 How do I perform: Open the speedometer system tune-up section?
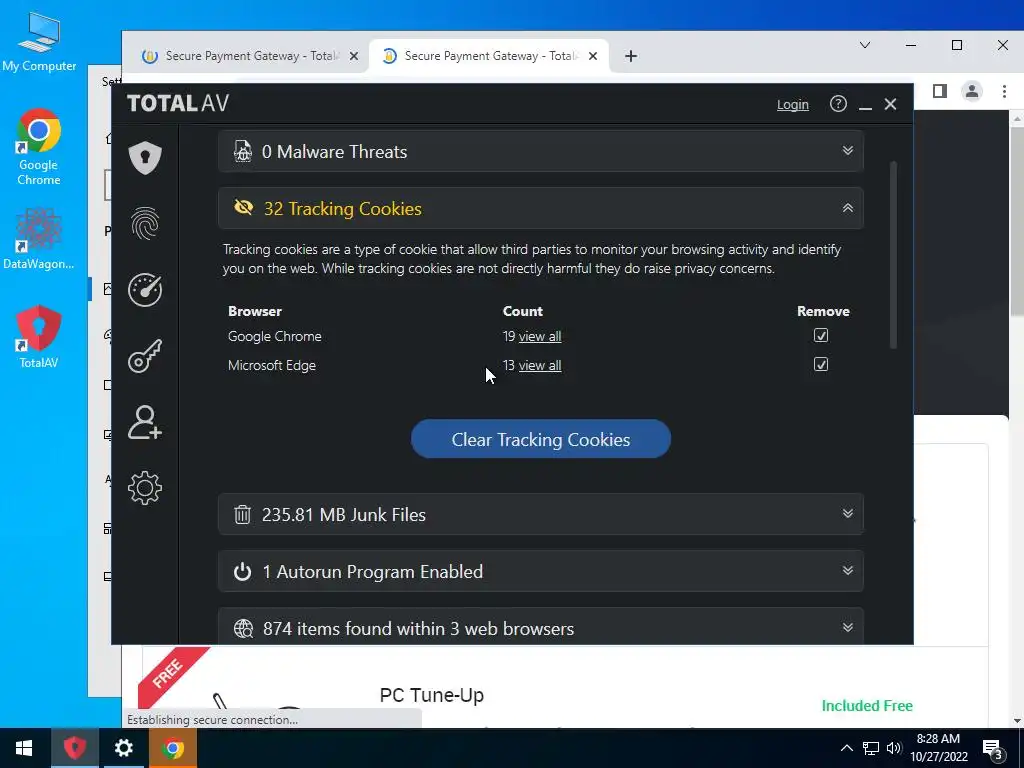point(145,289)
